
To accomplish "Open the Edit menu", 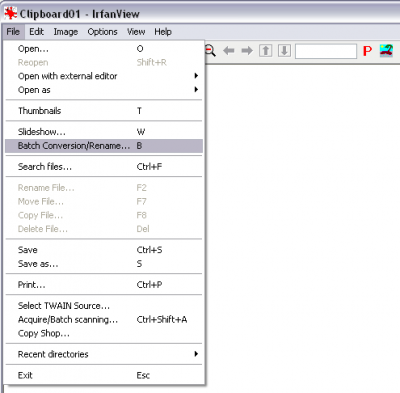I will point(36,32).
